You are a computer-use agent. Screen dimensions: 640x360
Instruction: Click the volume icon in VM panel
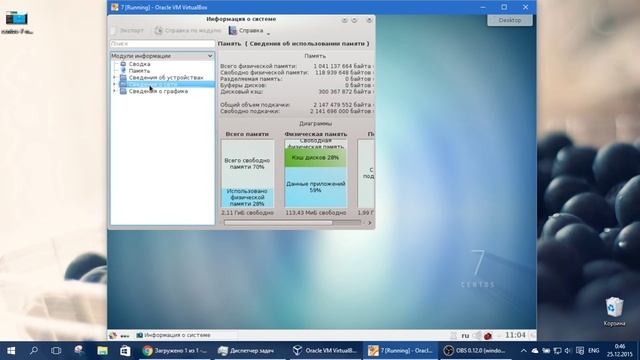coord(477,336)
